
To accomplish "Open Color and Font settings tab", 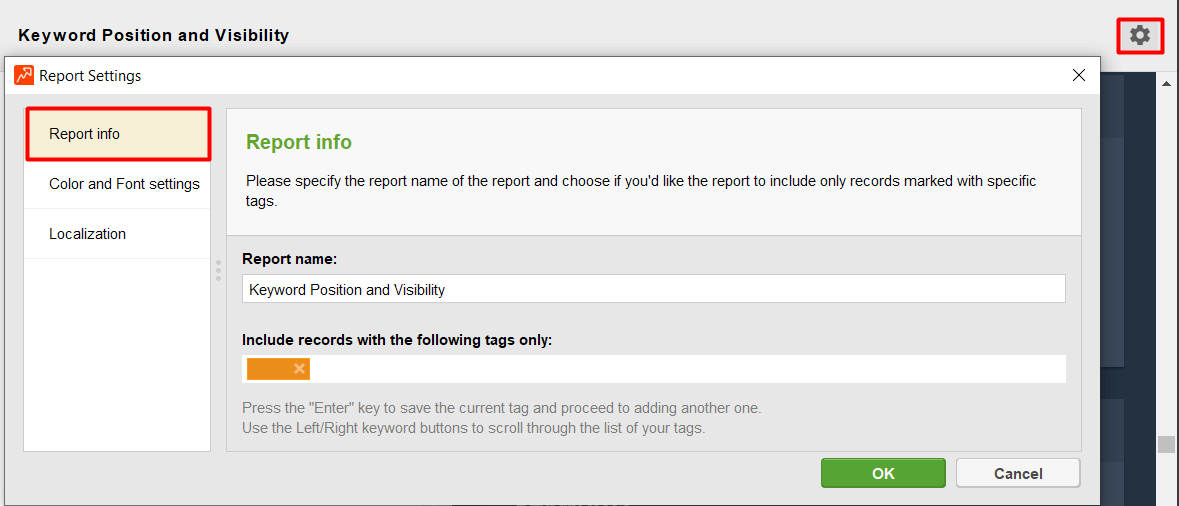I will pyautogui.click(x=118, y=184).
